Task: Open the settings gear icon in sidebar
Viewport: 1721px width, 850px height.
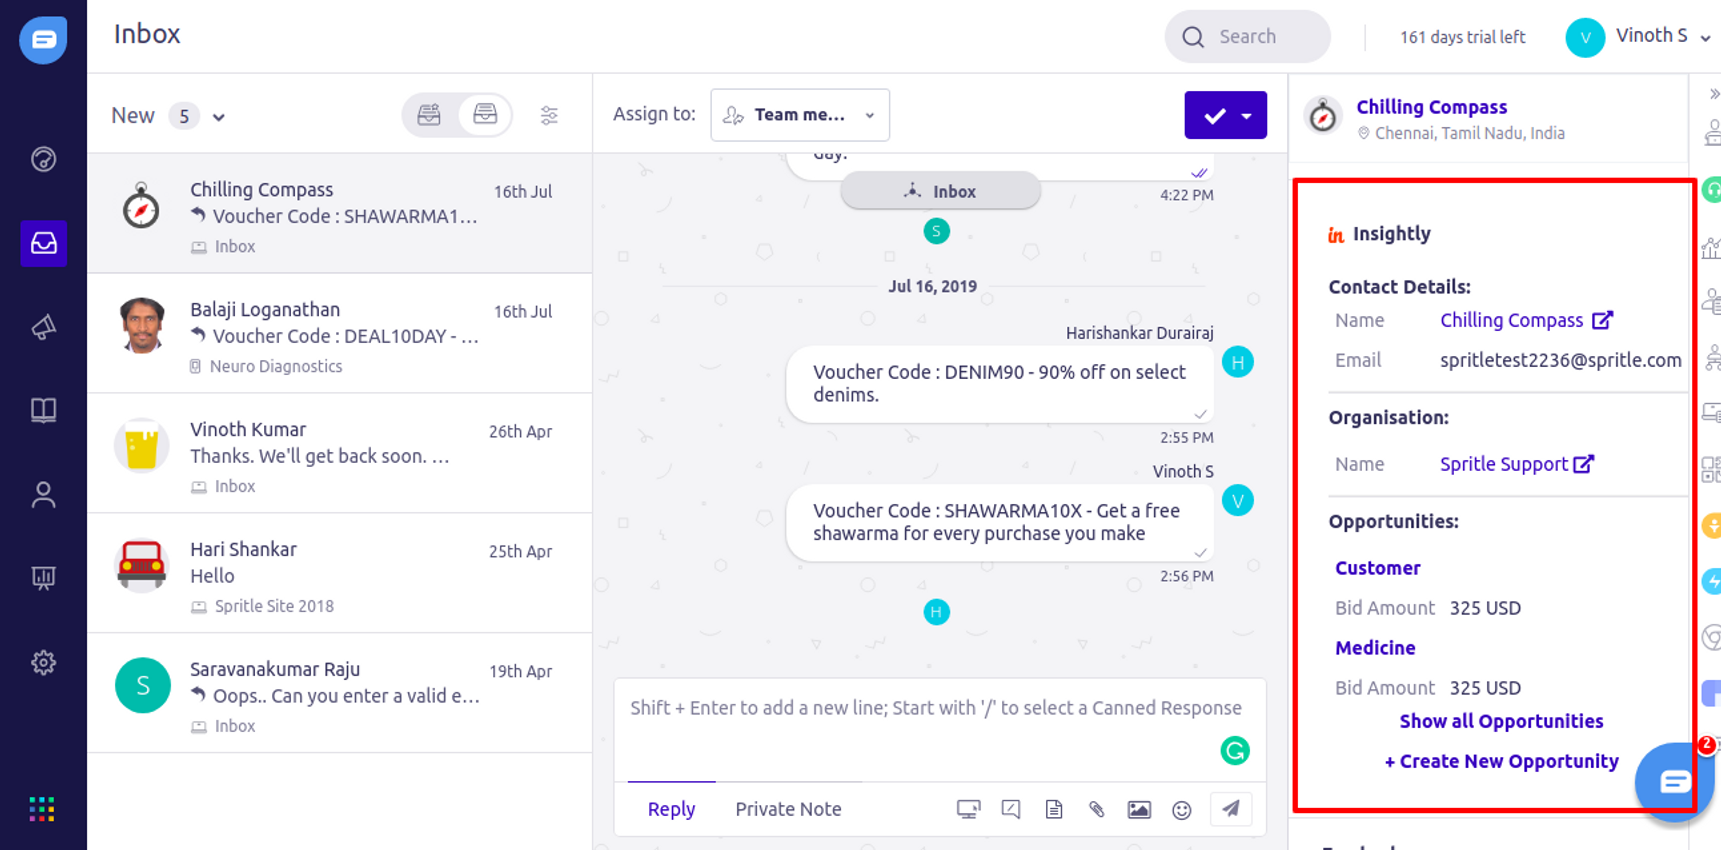Action: (x=43, y=662)
